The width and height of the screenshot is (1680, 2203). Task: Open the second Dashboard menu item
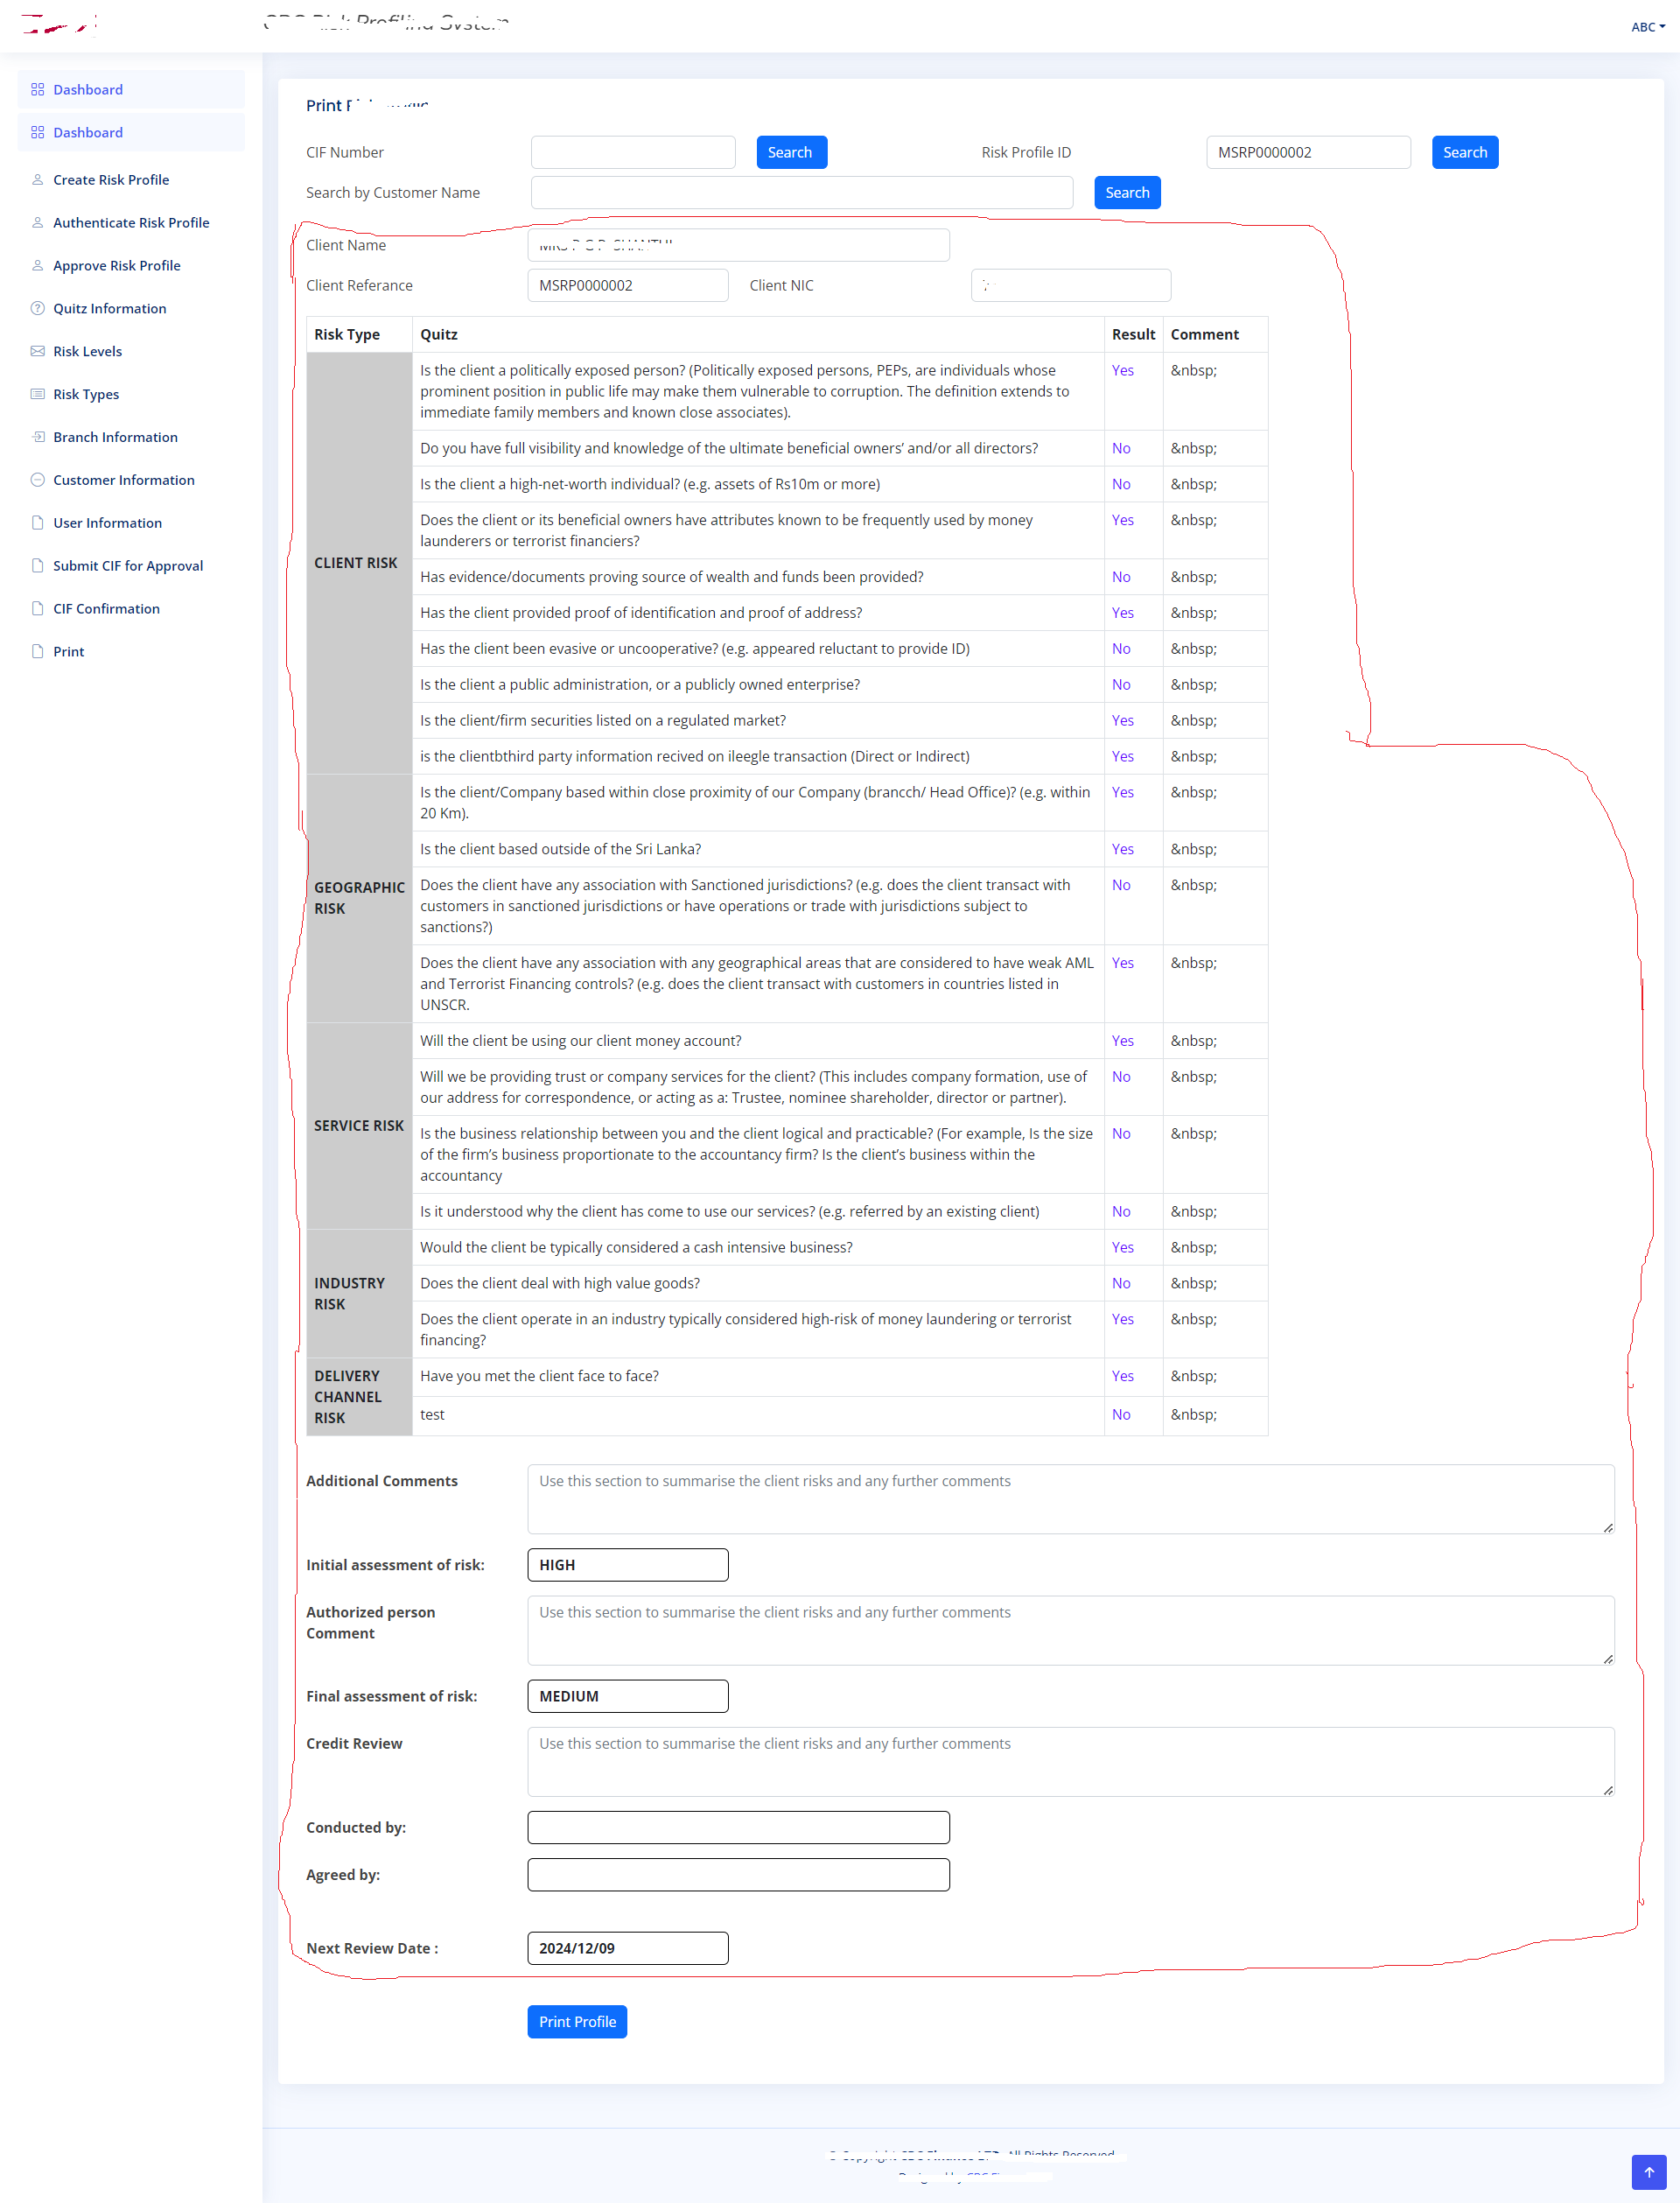[131, 132]
